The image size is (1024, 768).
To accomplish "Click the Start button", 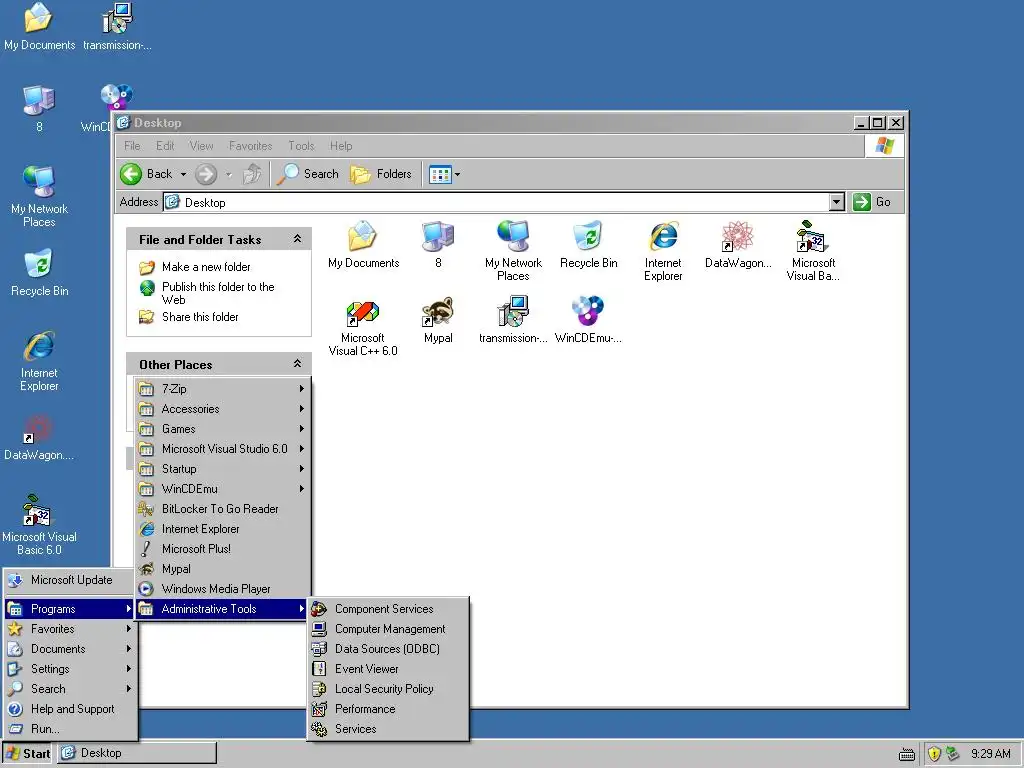I will [x=28, y=753].
